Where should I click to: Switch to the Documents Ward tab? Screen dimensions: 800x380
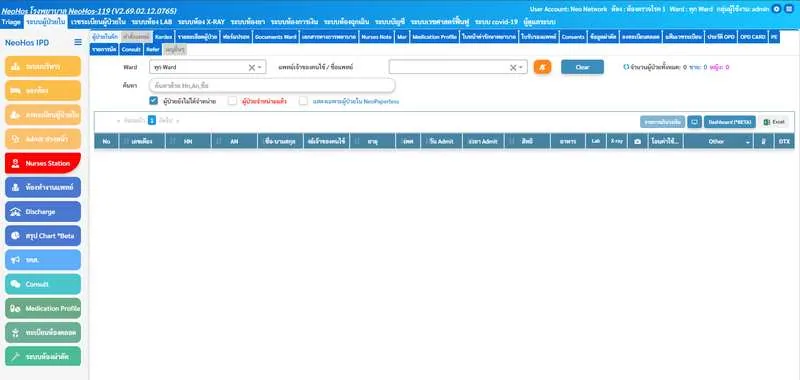(x=276, y=37)
